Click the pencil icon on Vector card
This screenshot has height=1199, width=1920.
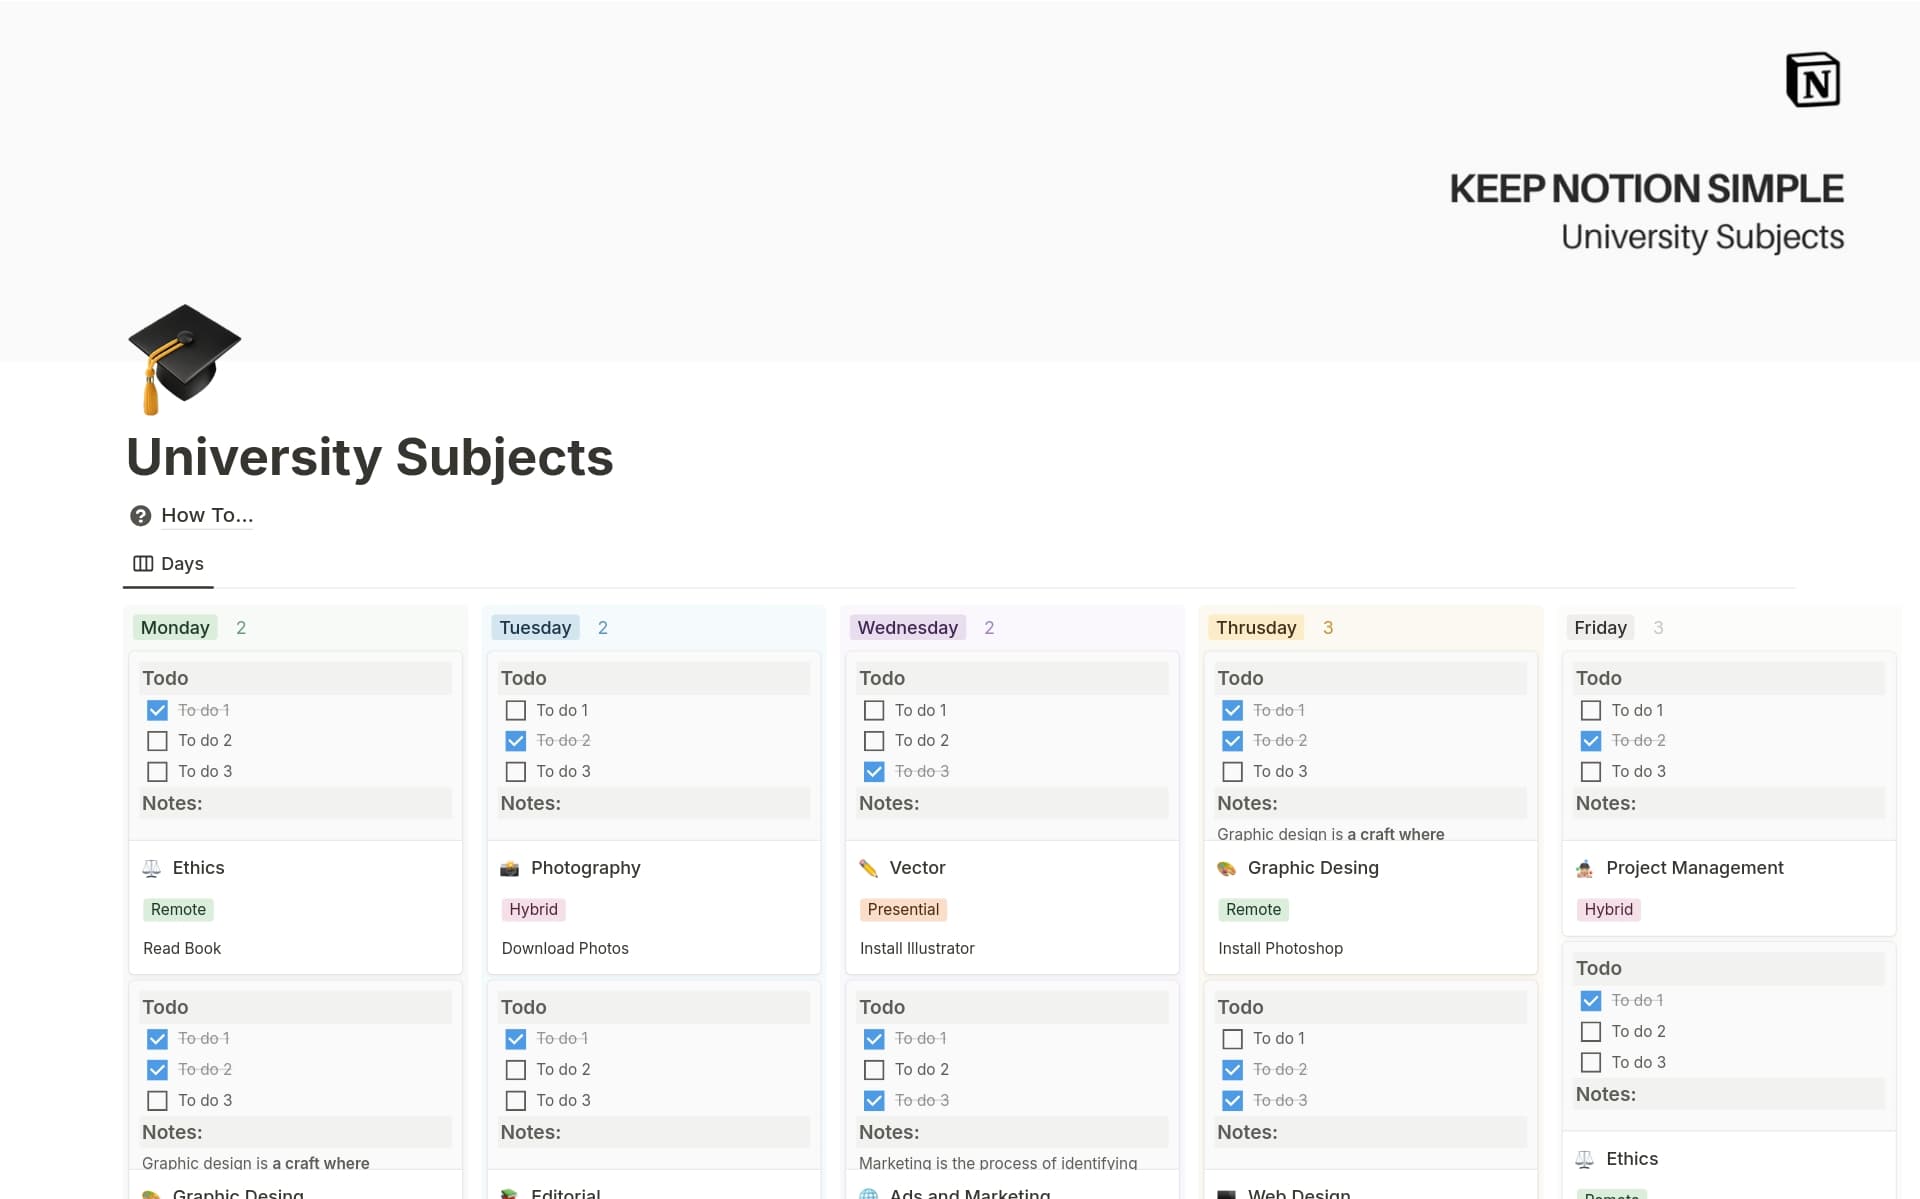click(x=871, y=867)
